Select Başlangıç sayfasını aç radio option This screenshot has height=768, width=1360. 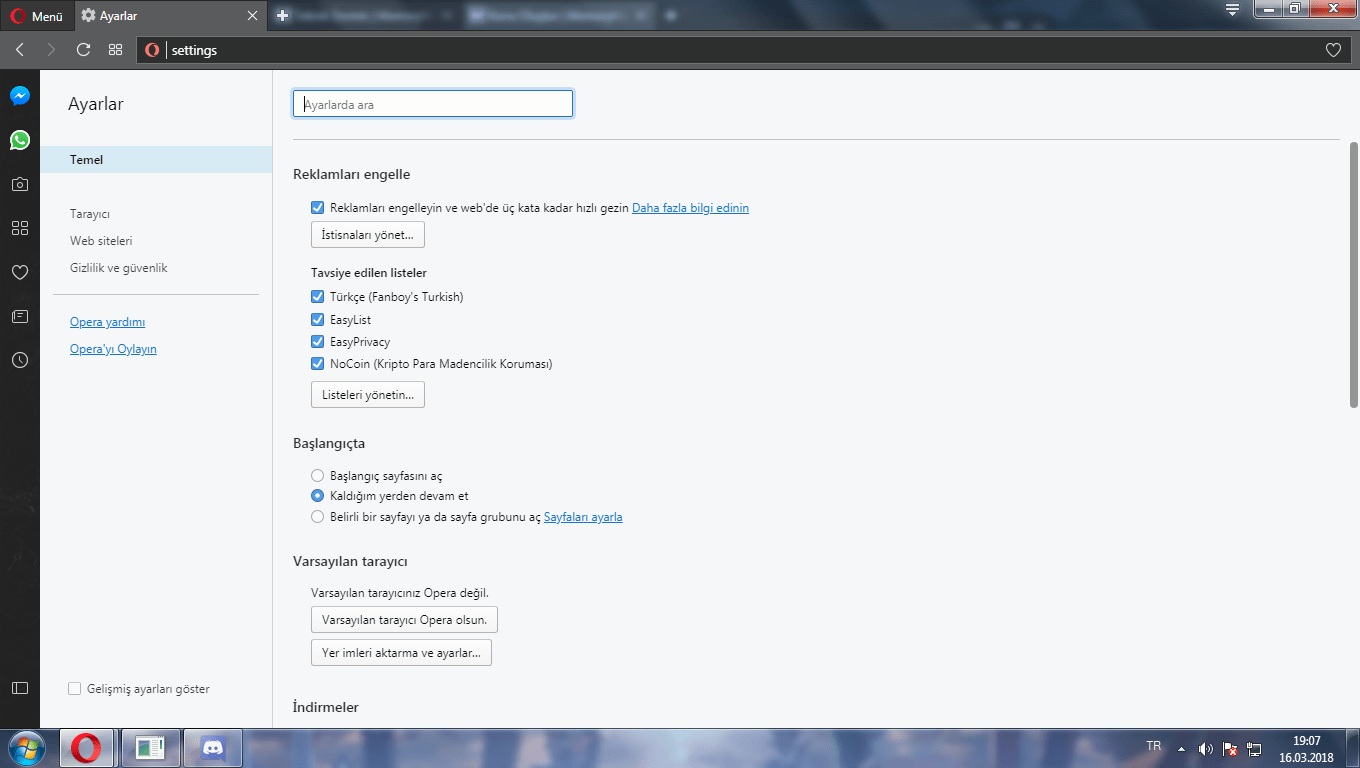coord(318,476)
